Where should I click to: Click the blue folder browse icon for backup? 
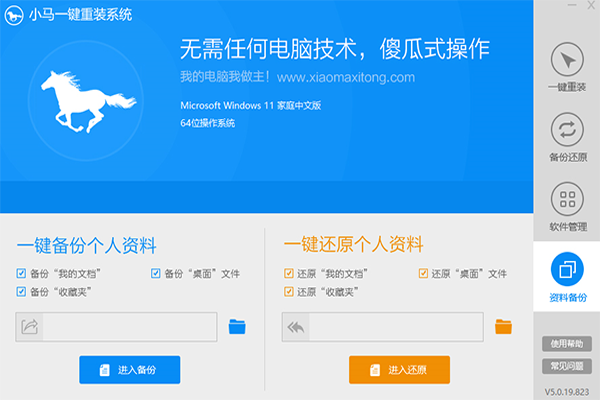point(237,326)
